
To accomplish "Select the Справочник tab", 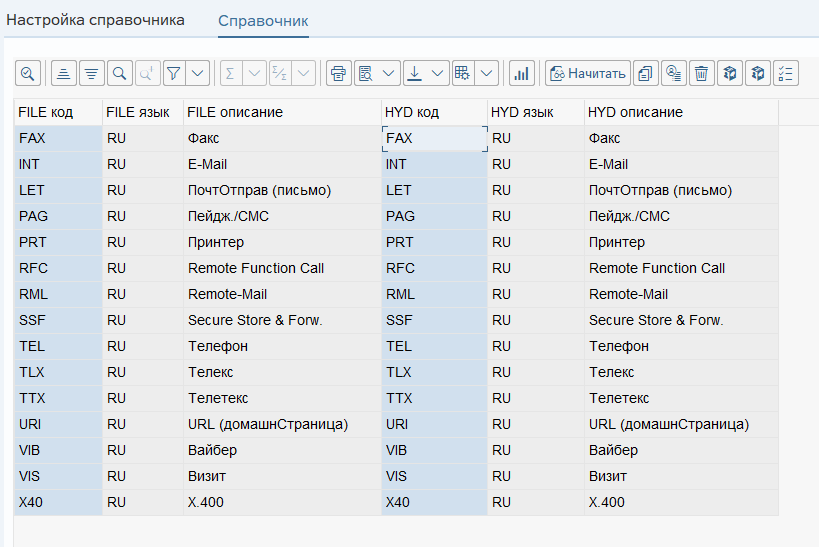I will [x=263, y=20].
